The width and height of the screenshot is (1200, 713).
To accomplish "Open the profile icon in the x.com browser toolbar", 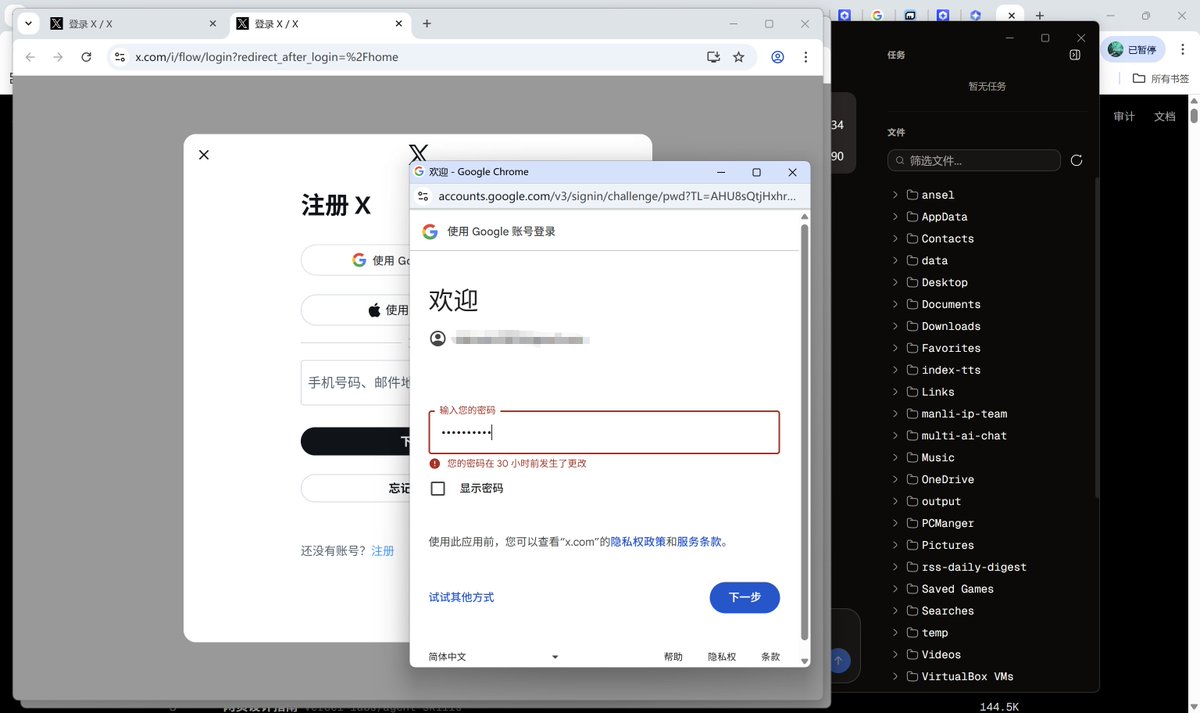I will tap(777, 57).
